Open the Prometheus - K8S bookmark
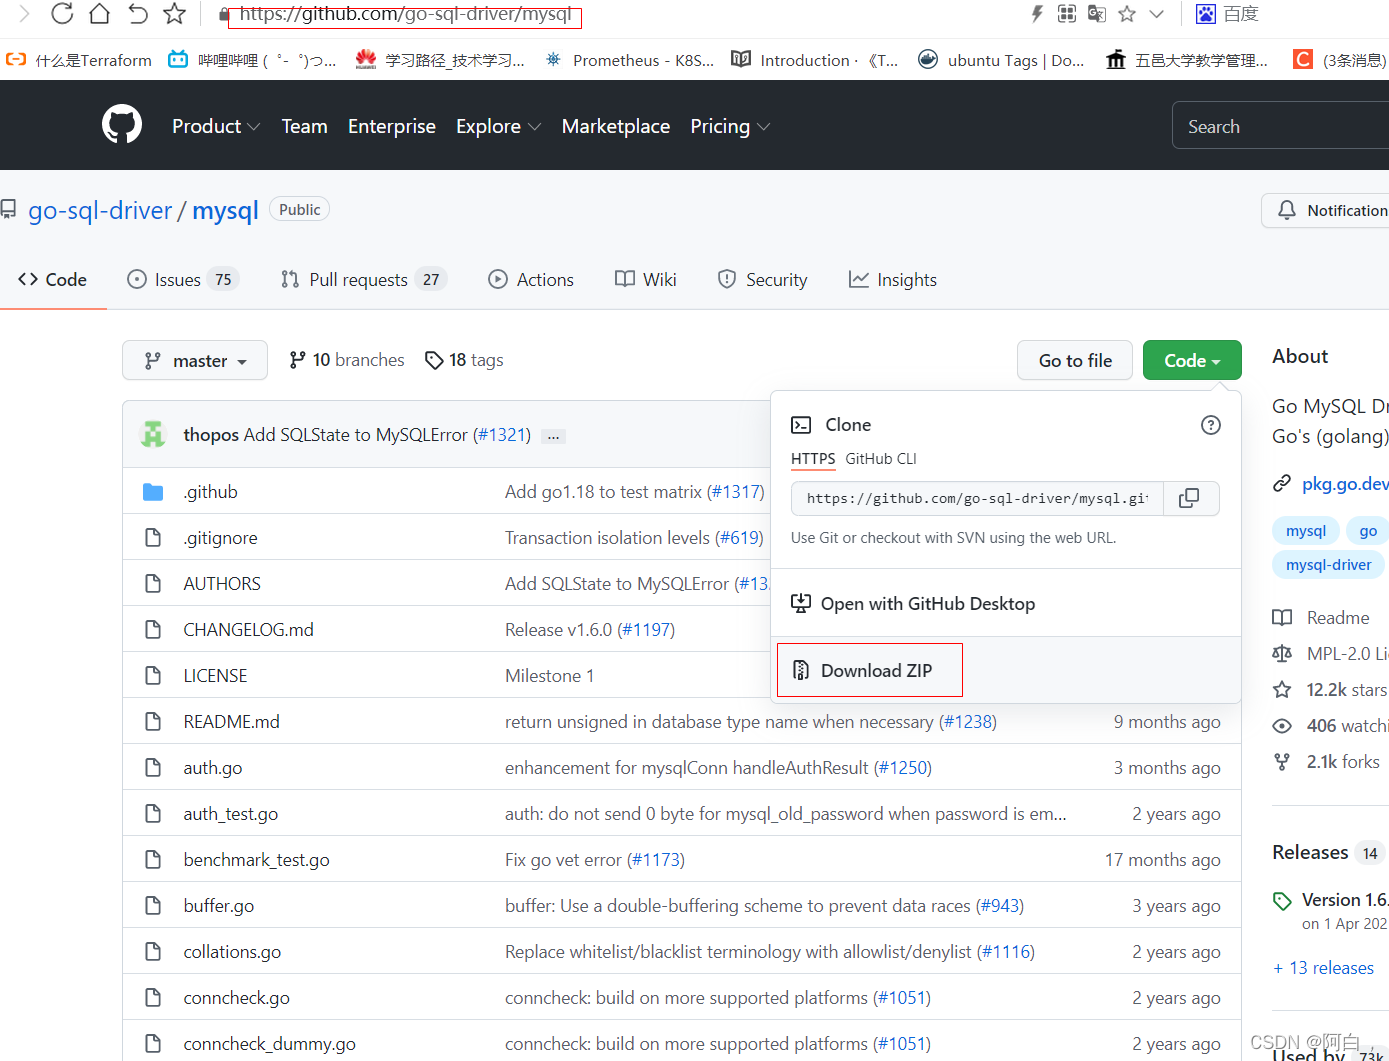 coord(629,60)
